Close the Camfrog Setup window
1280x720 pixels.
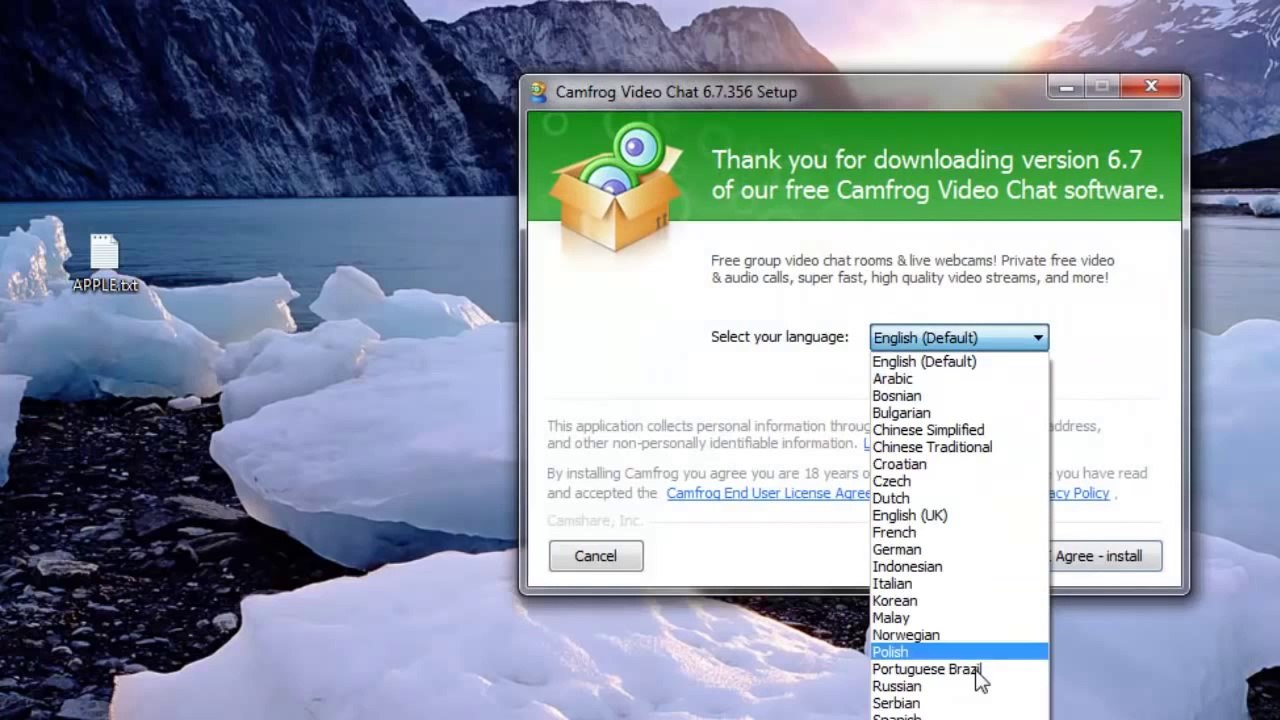point(1151,87)
